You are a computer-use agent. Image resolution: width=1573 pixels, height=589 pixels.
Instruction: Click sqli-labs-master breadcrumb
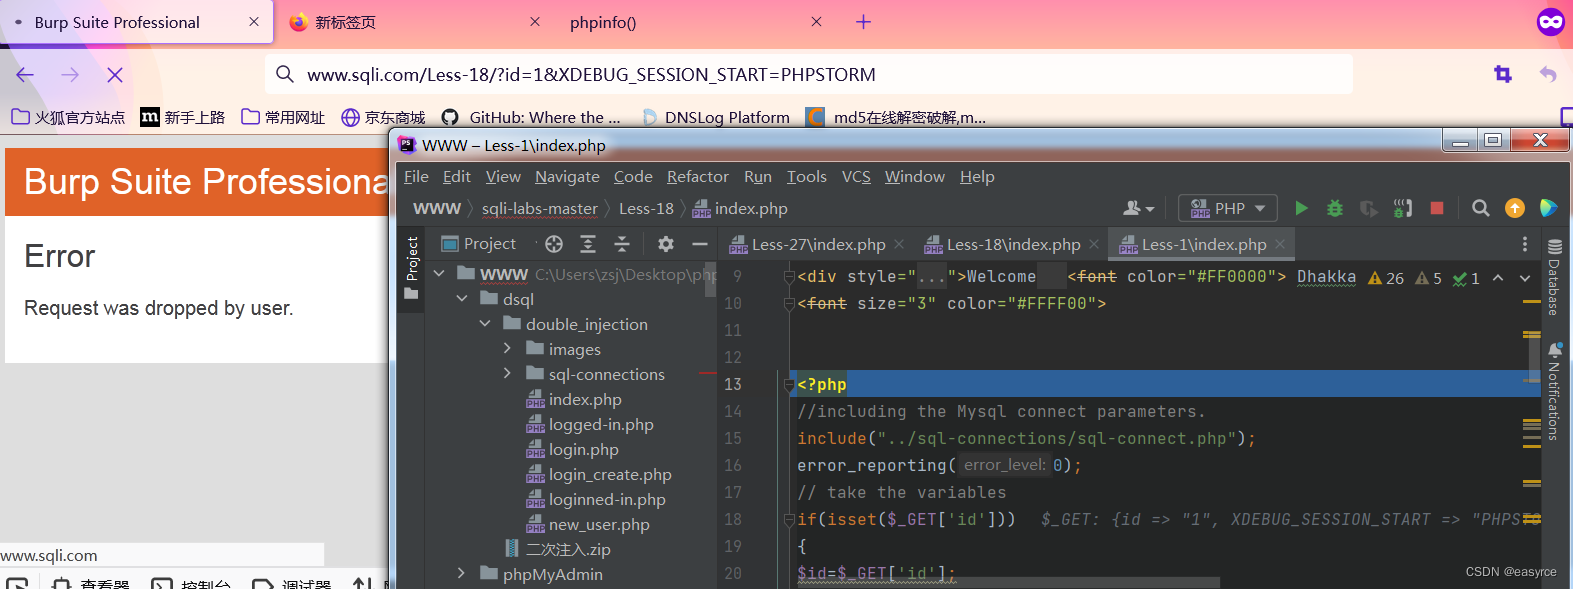pyautogui.click(x=540, y=209)
